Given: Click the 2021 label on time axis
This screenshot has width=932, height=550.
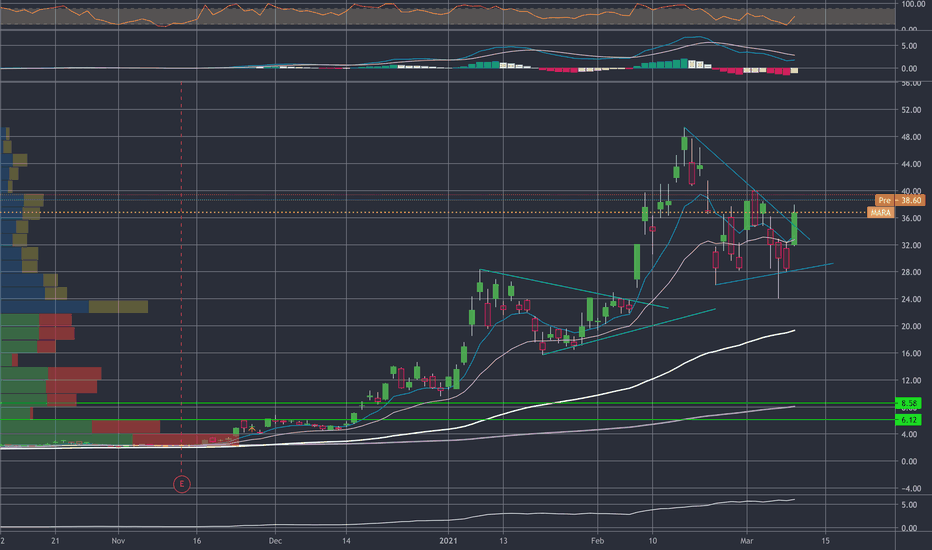Looking at the screenshot, I should click(x=448, y=540).
